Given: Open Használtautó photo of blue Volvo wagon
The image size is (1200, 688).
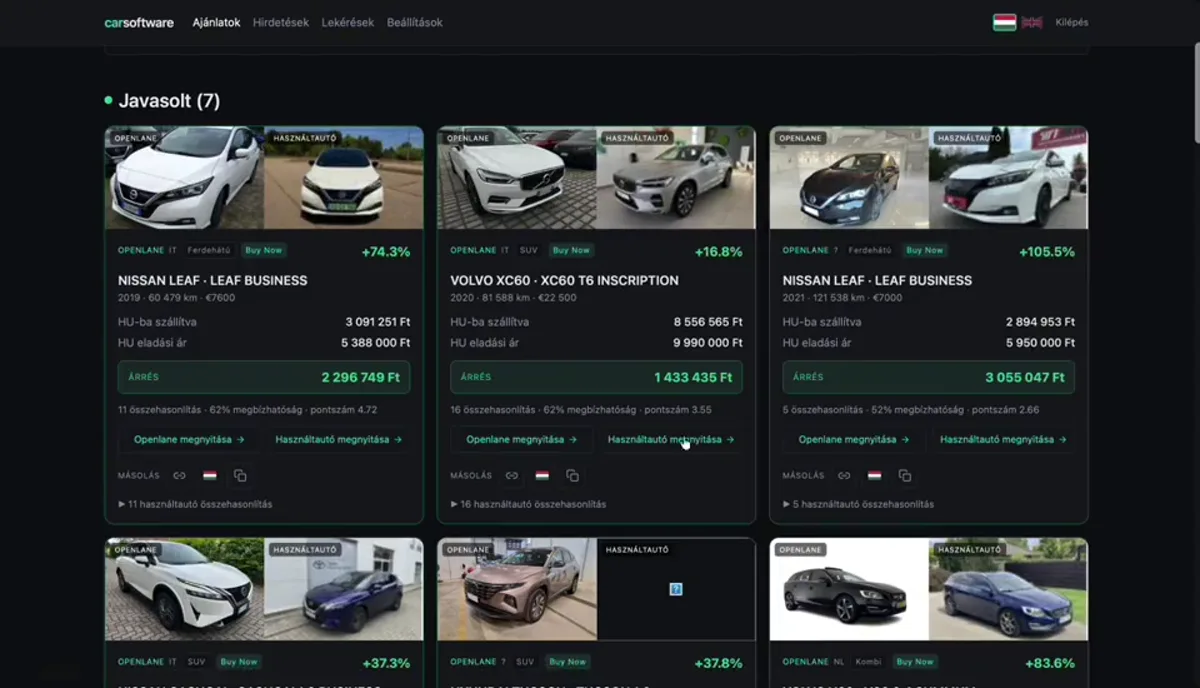Looking at the screenshot, I should pos(1008,590).
